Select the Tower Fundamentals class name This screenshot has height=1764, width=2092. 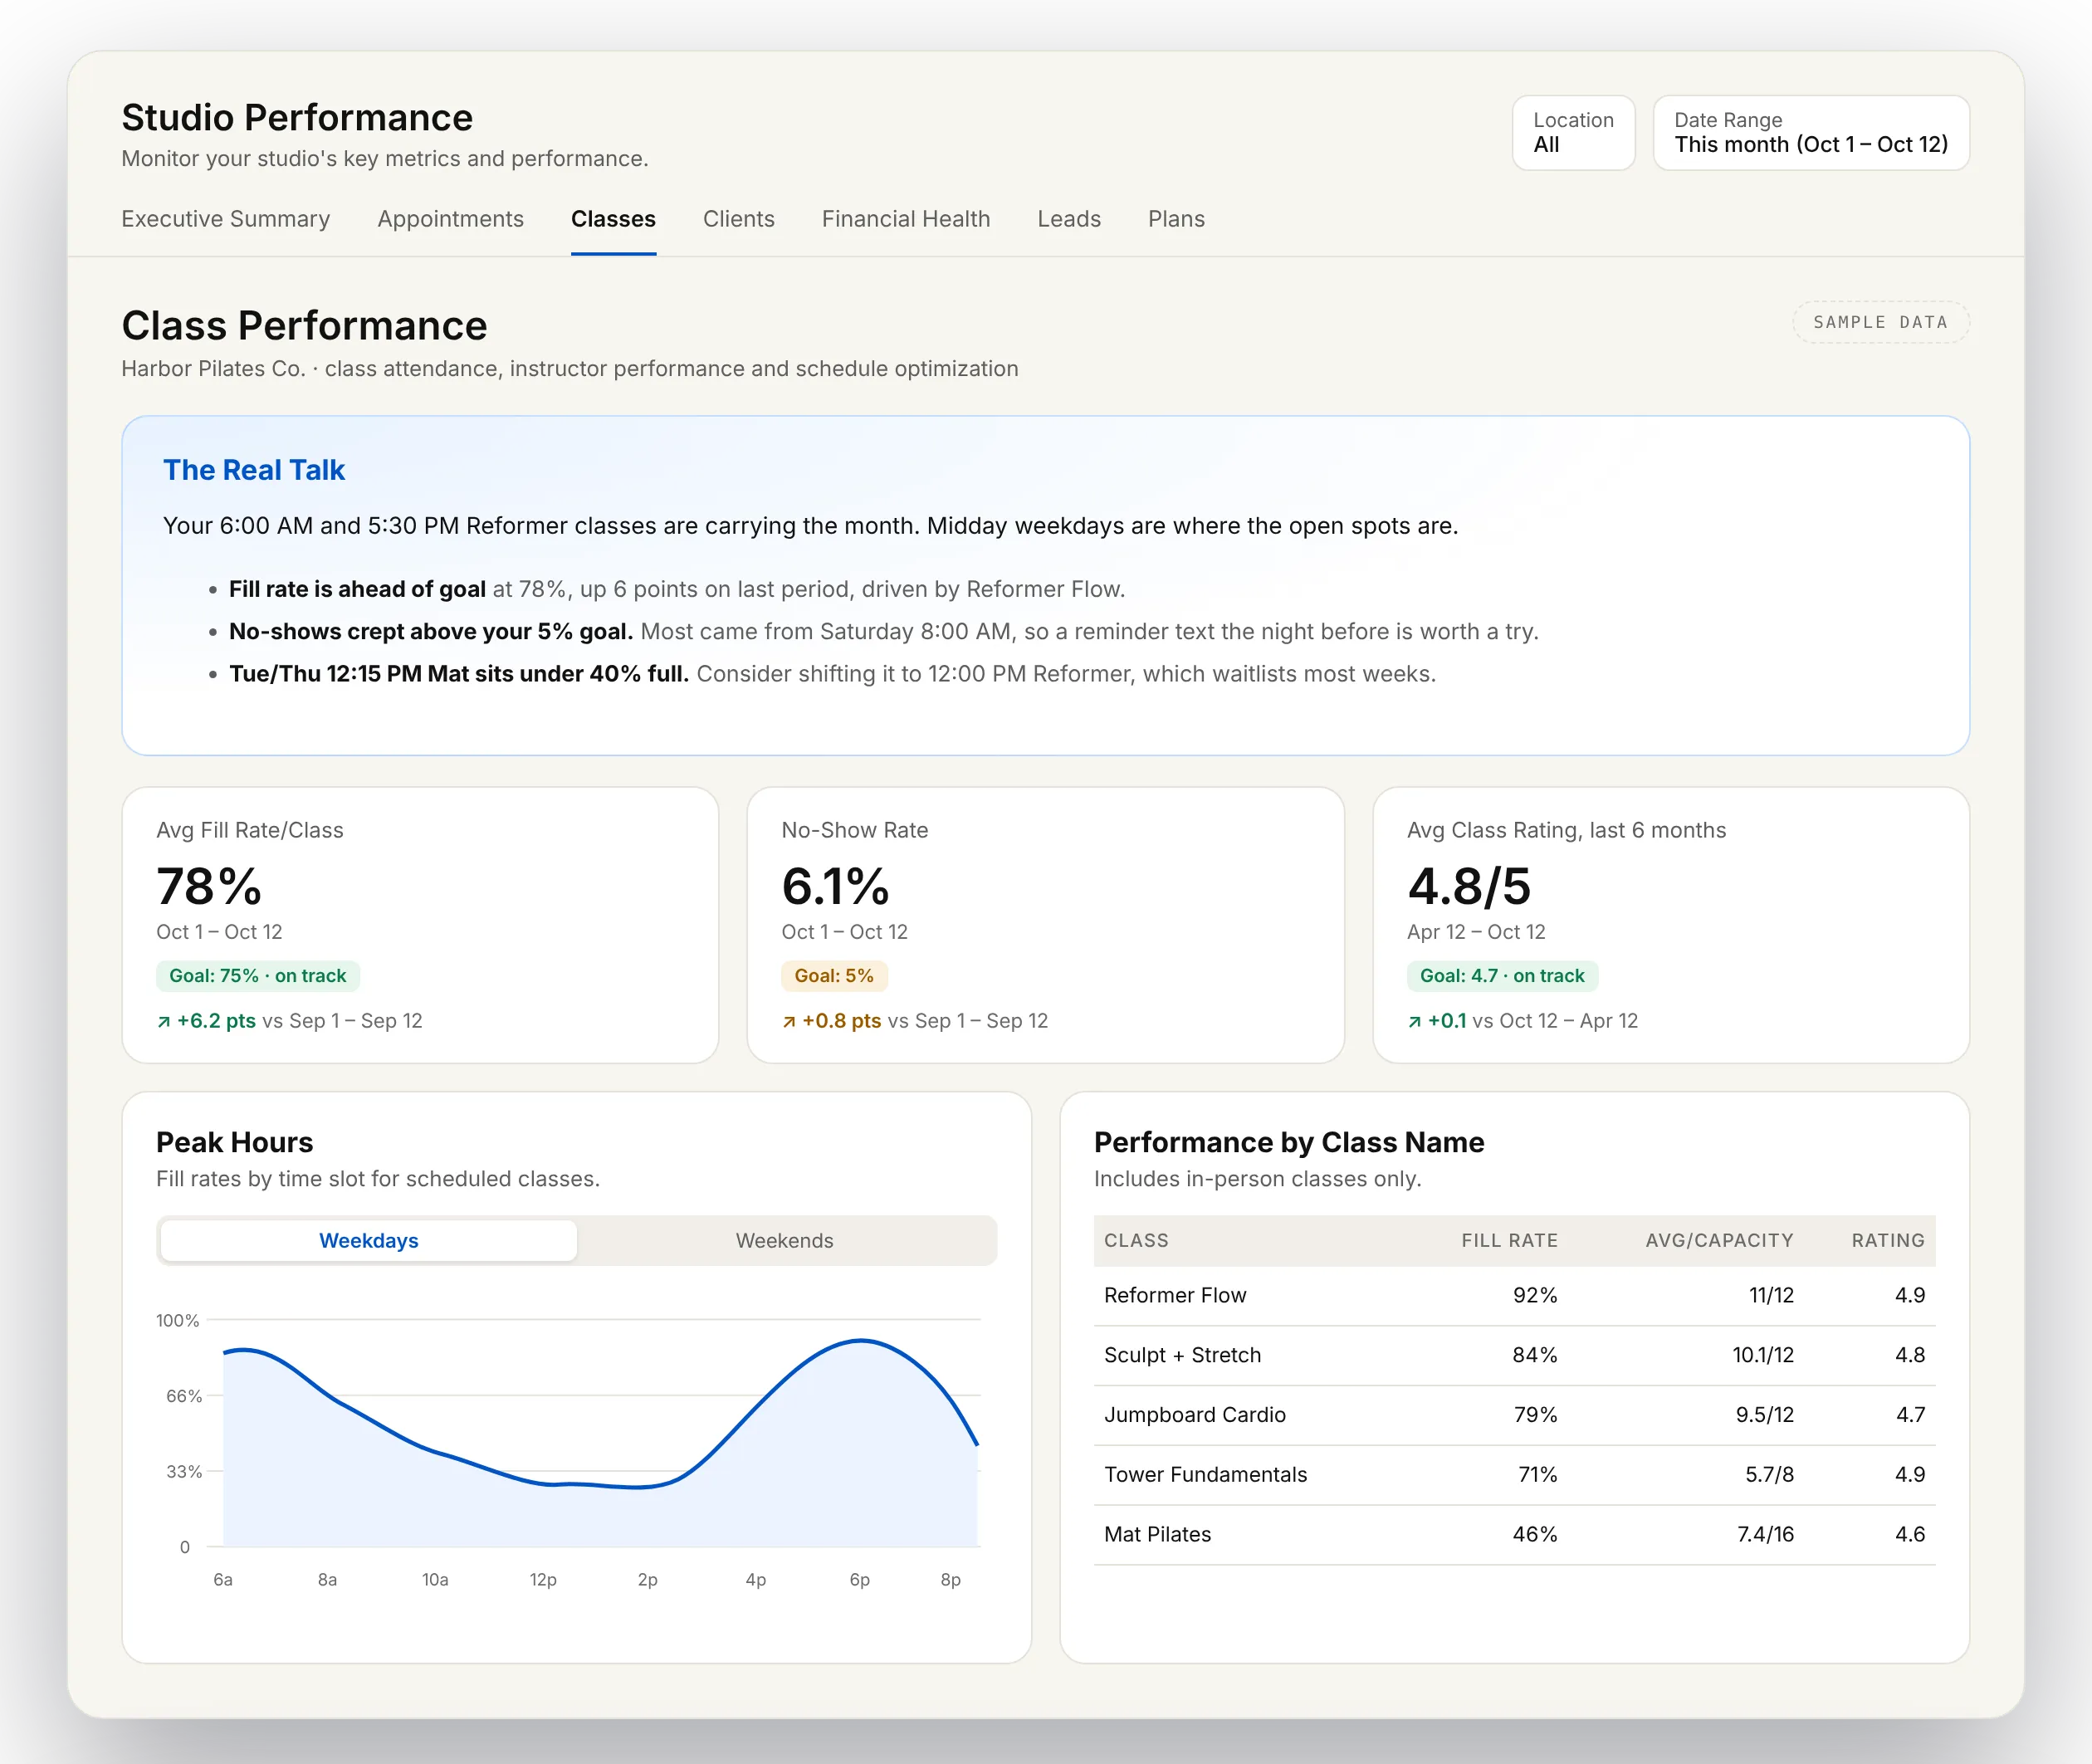1205,1474
